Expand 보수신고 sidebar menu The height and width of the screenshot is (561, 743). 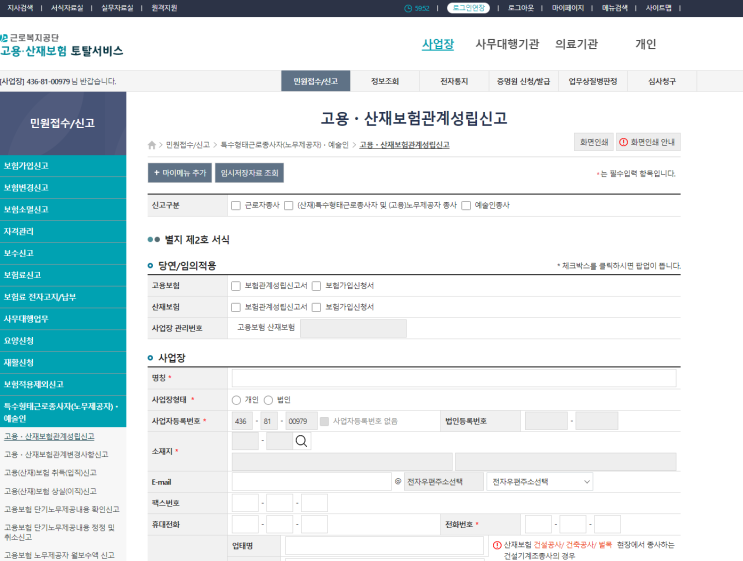coord(63,253)
